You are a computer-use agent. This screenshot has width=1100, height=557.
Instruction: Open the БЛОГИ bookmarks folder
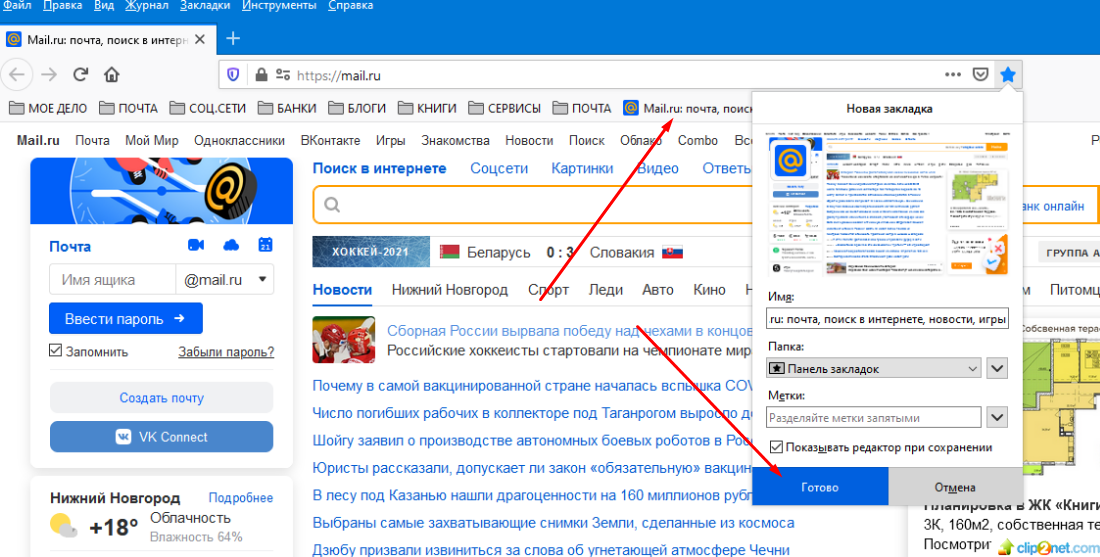tap(357, 108)
